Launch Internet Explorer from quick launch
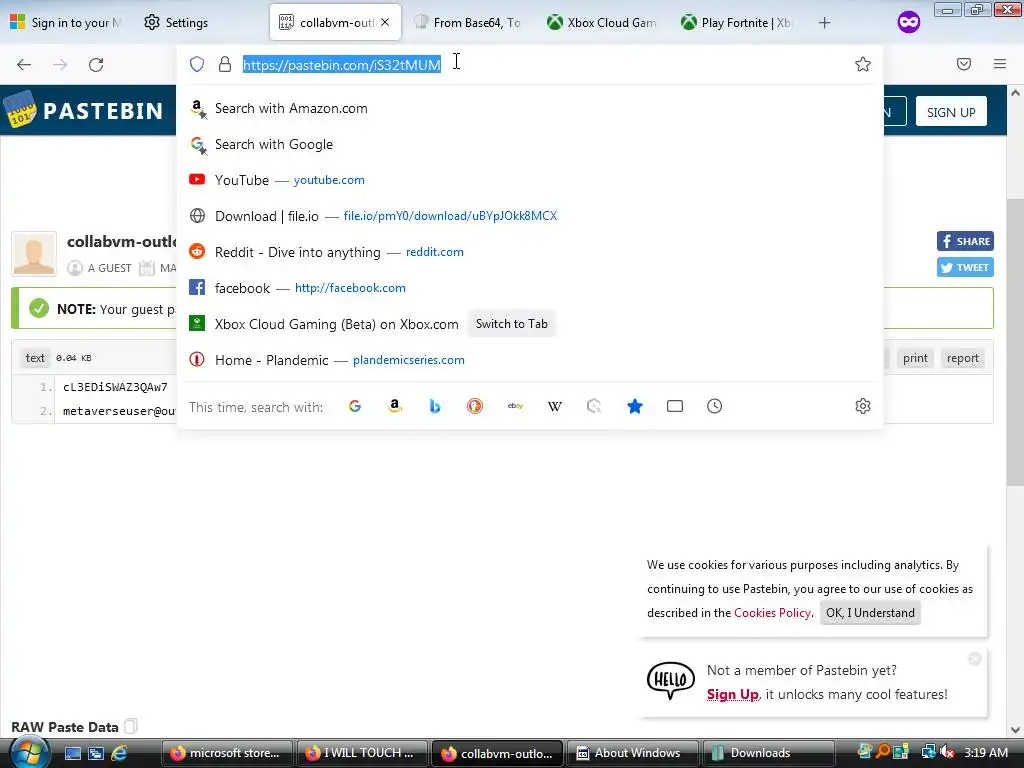 tap(120, 753)
